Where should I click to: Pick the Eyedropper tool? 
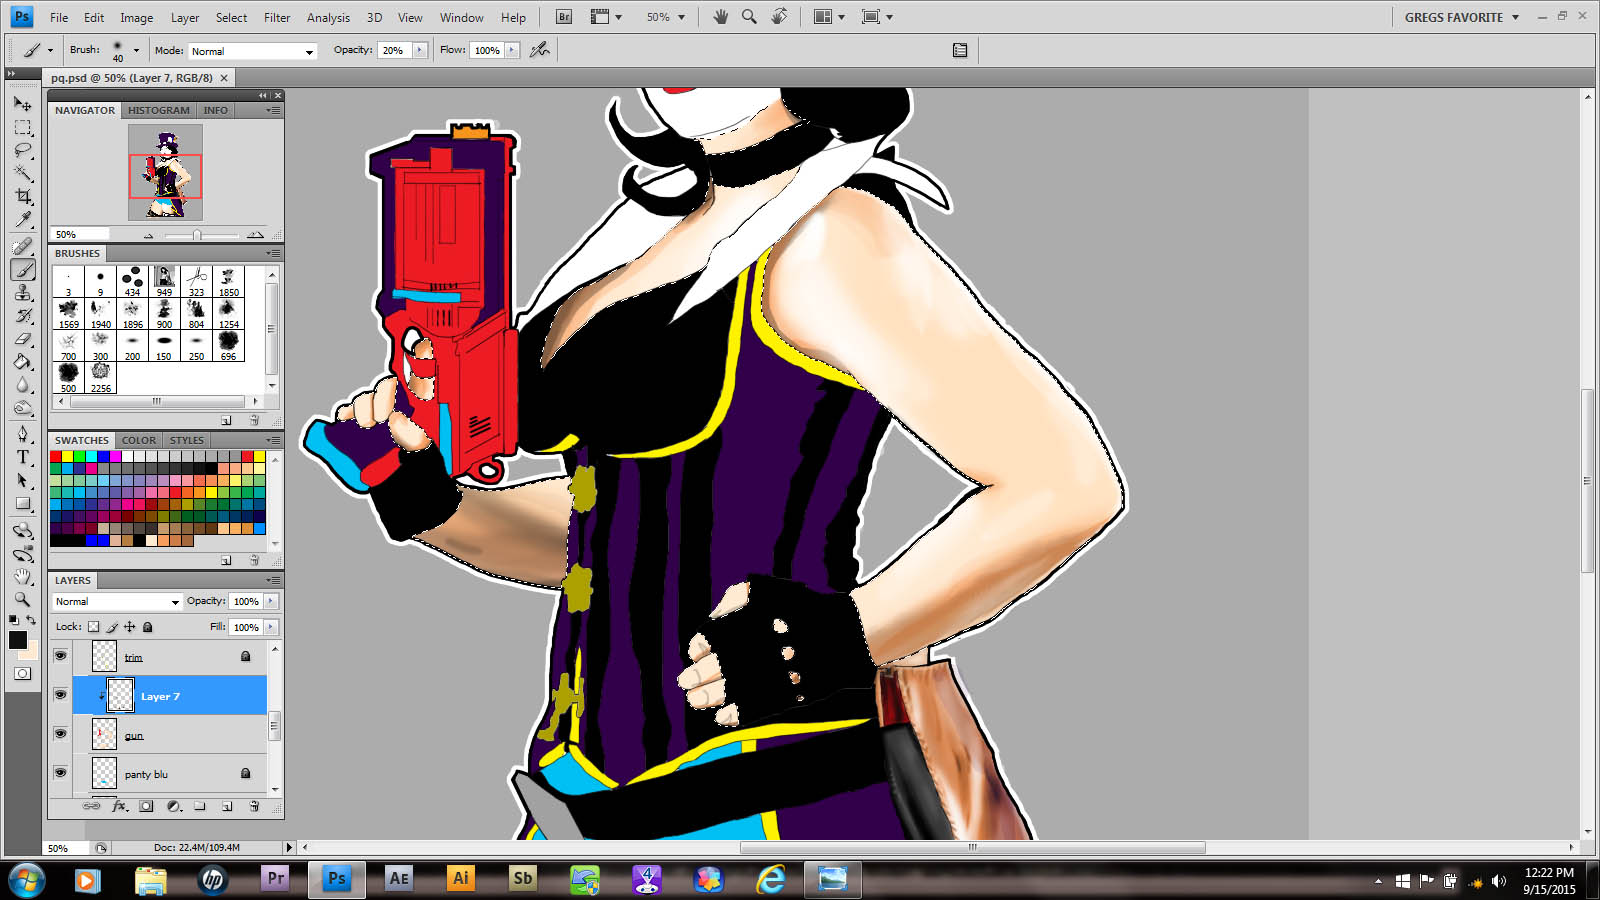tap(23, 220)
